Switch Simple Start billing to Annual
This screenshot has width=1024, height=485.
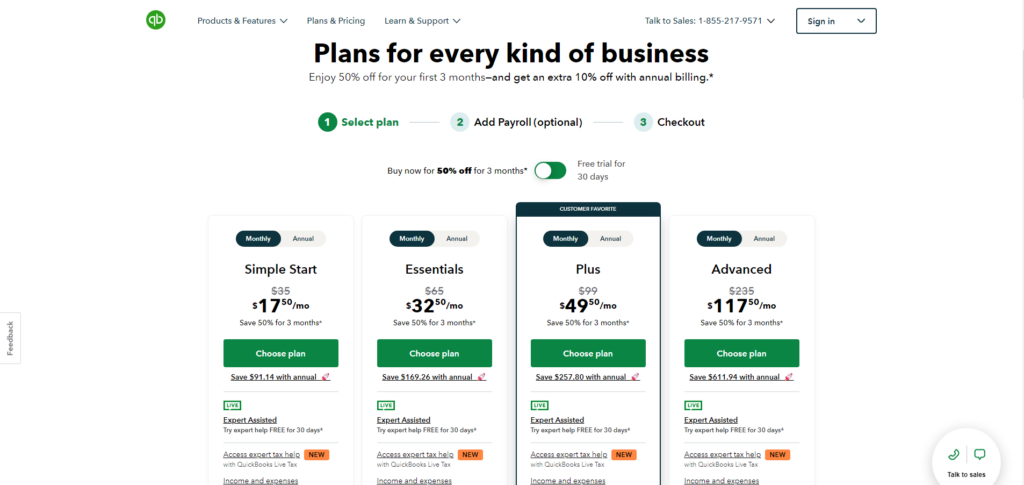click(x=303, y=239)
